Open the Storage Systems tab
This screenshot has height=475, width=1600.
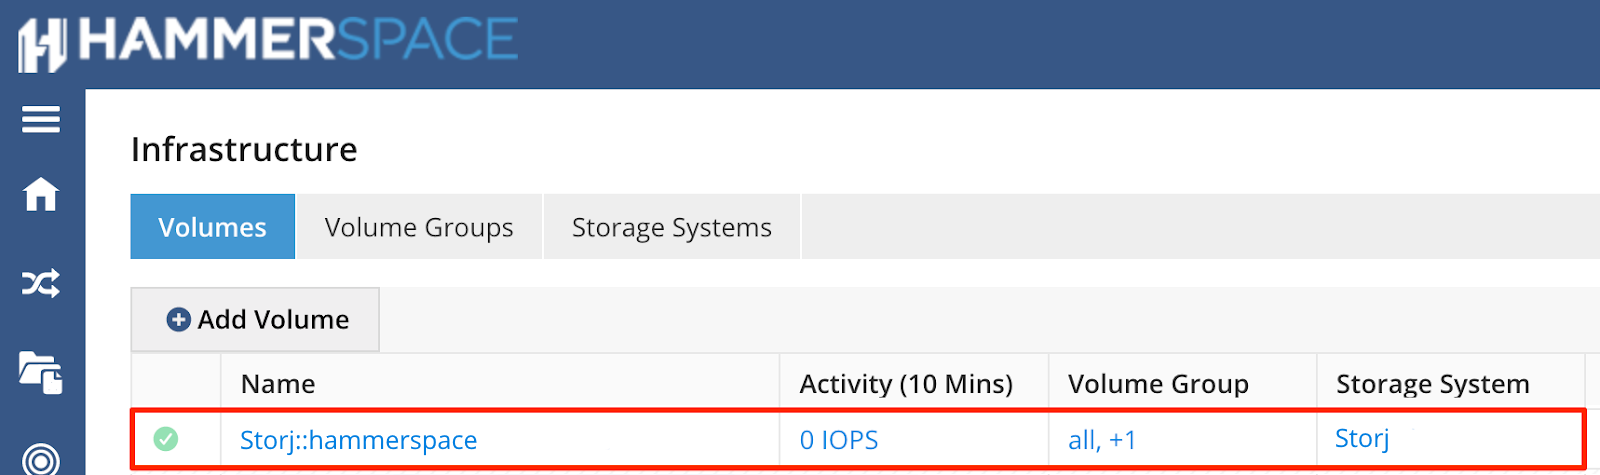click(x=672, y=227)
